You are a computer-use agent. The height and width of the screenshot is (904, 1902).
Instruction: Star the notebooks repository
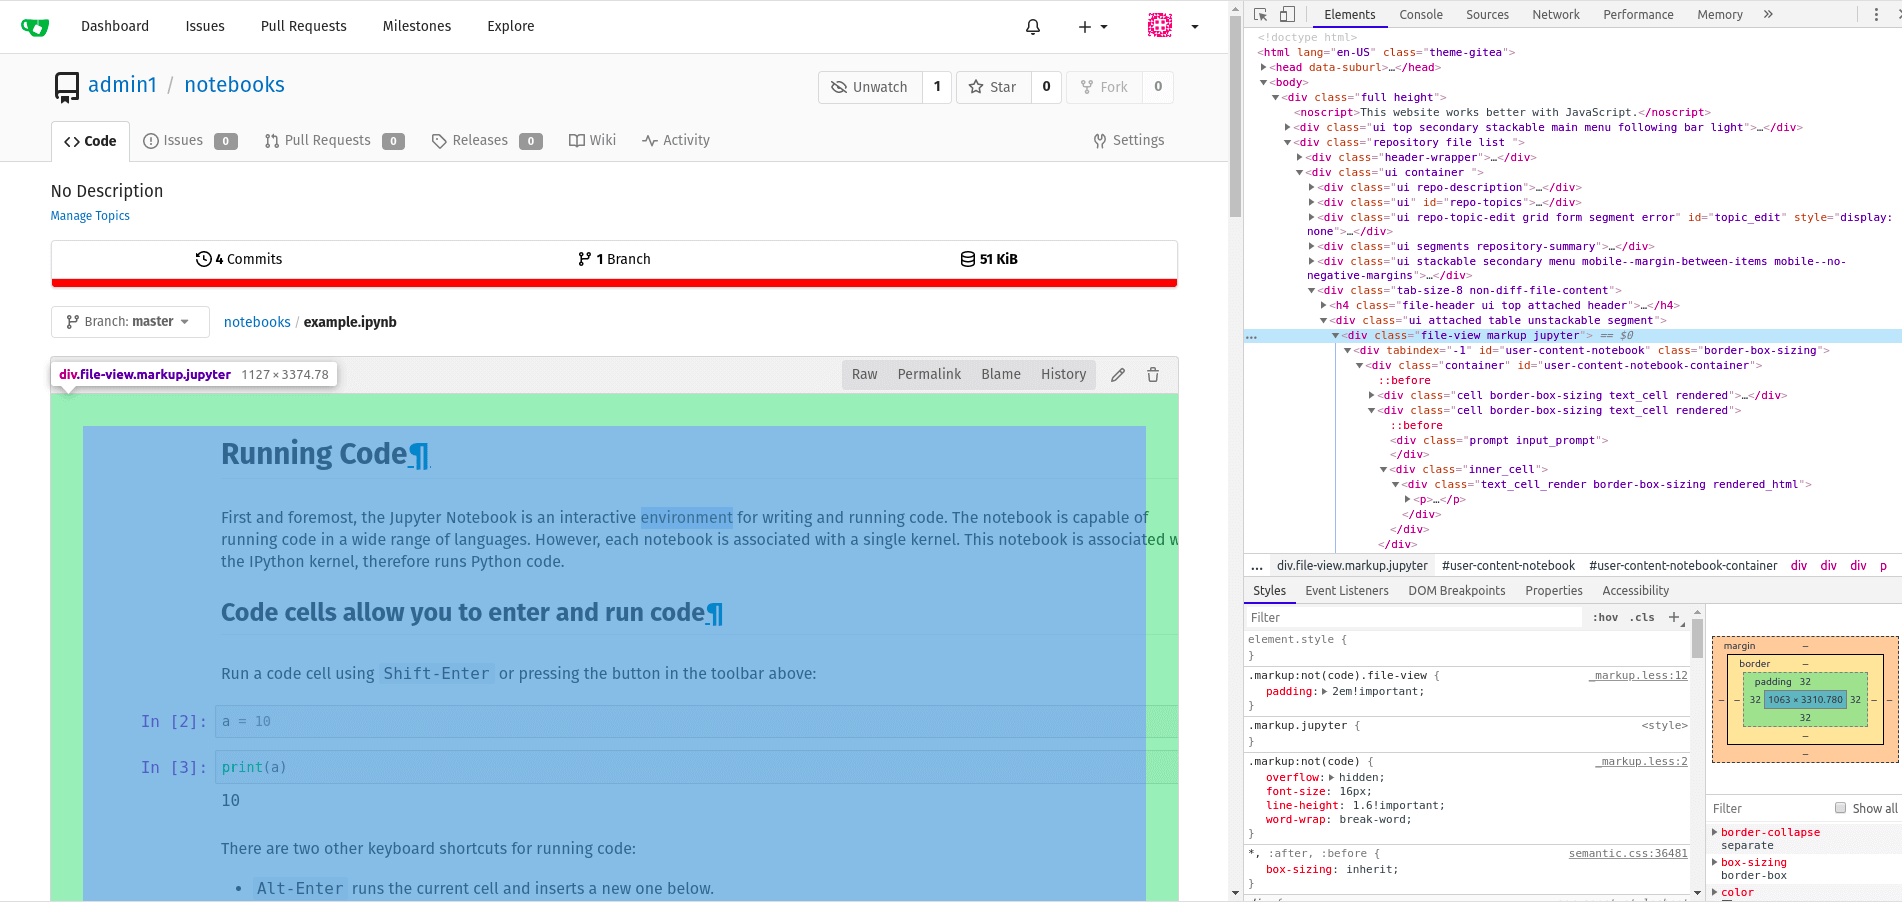pyautogui.click(x=993, y=87)
